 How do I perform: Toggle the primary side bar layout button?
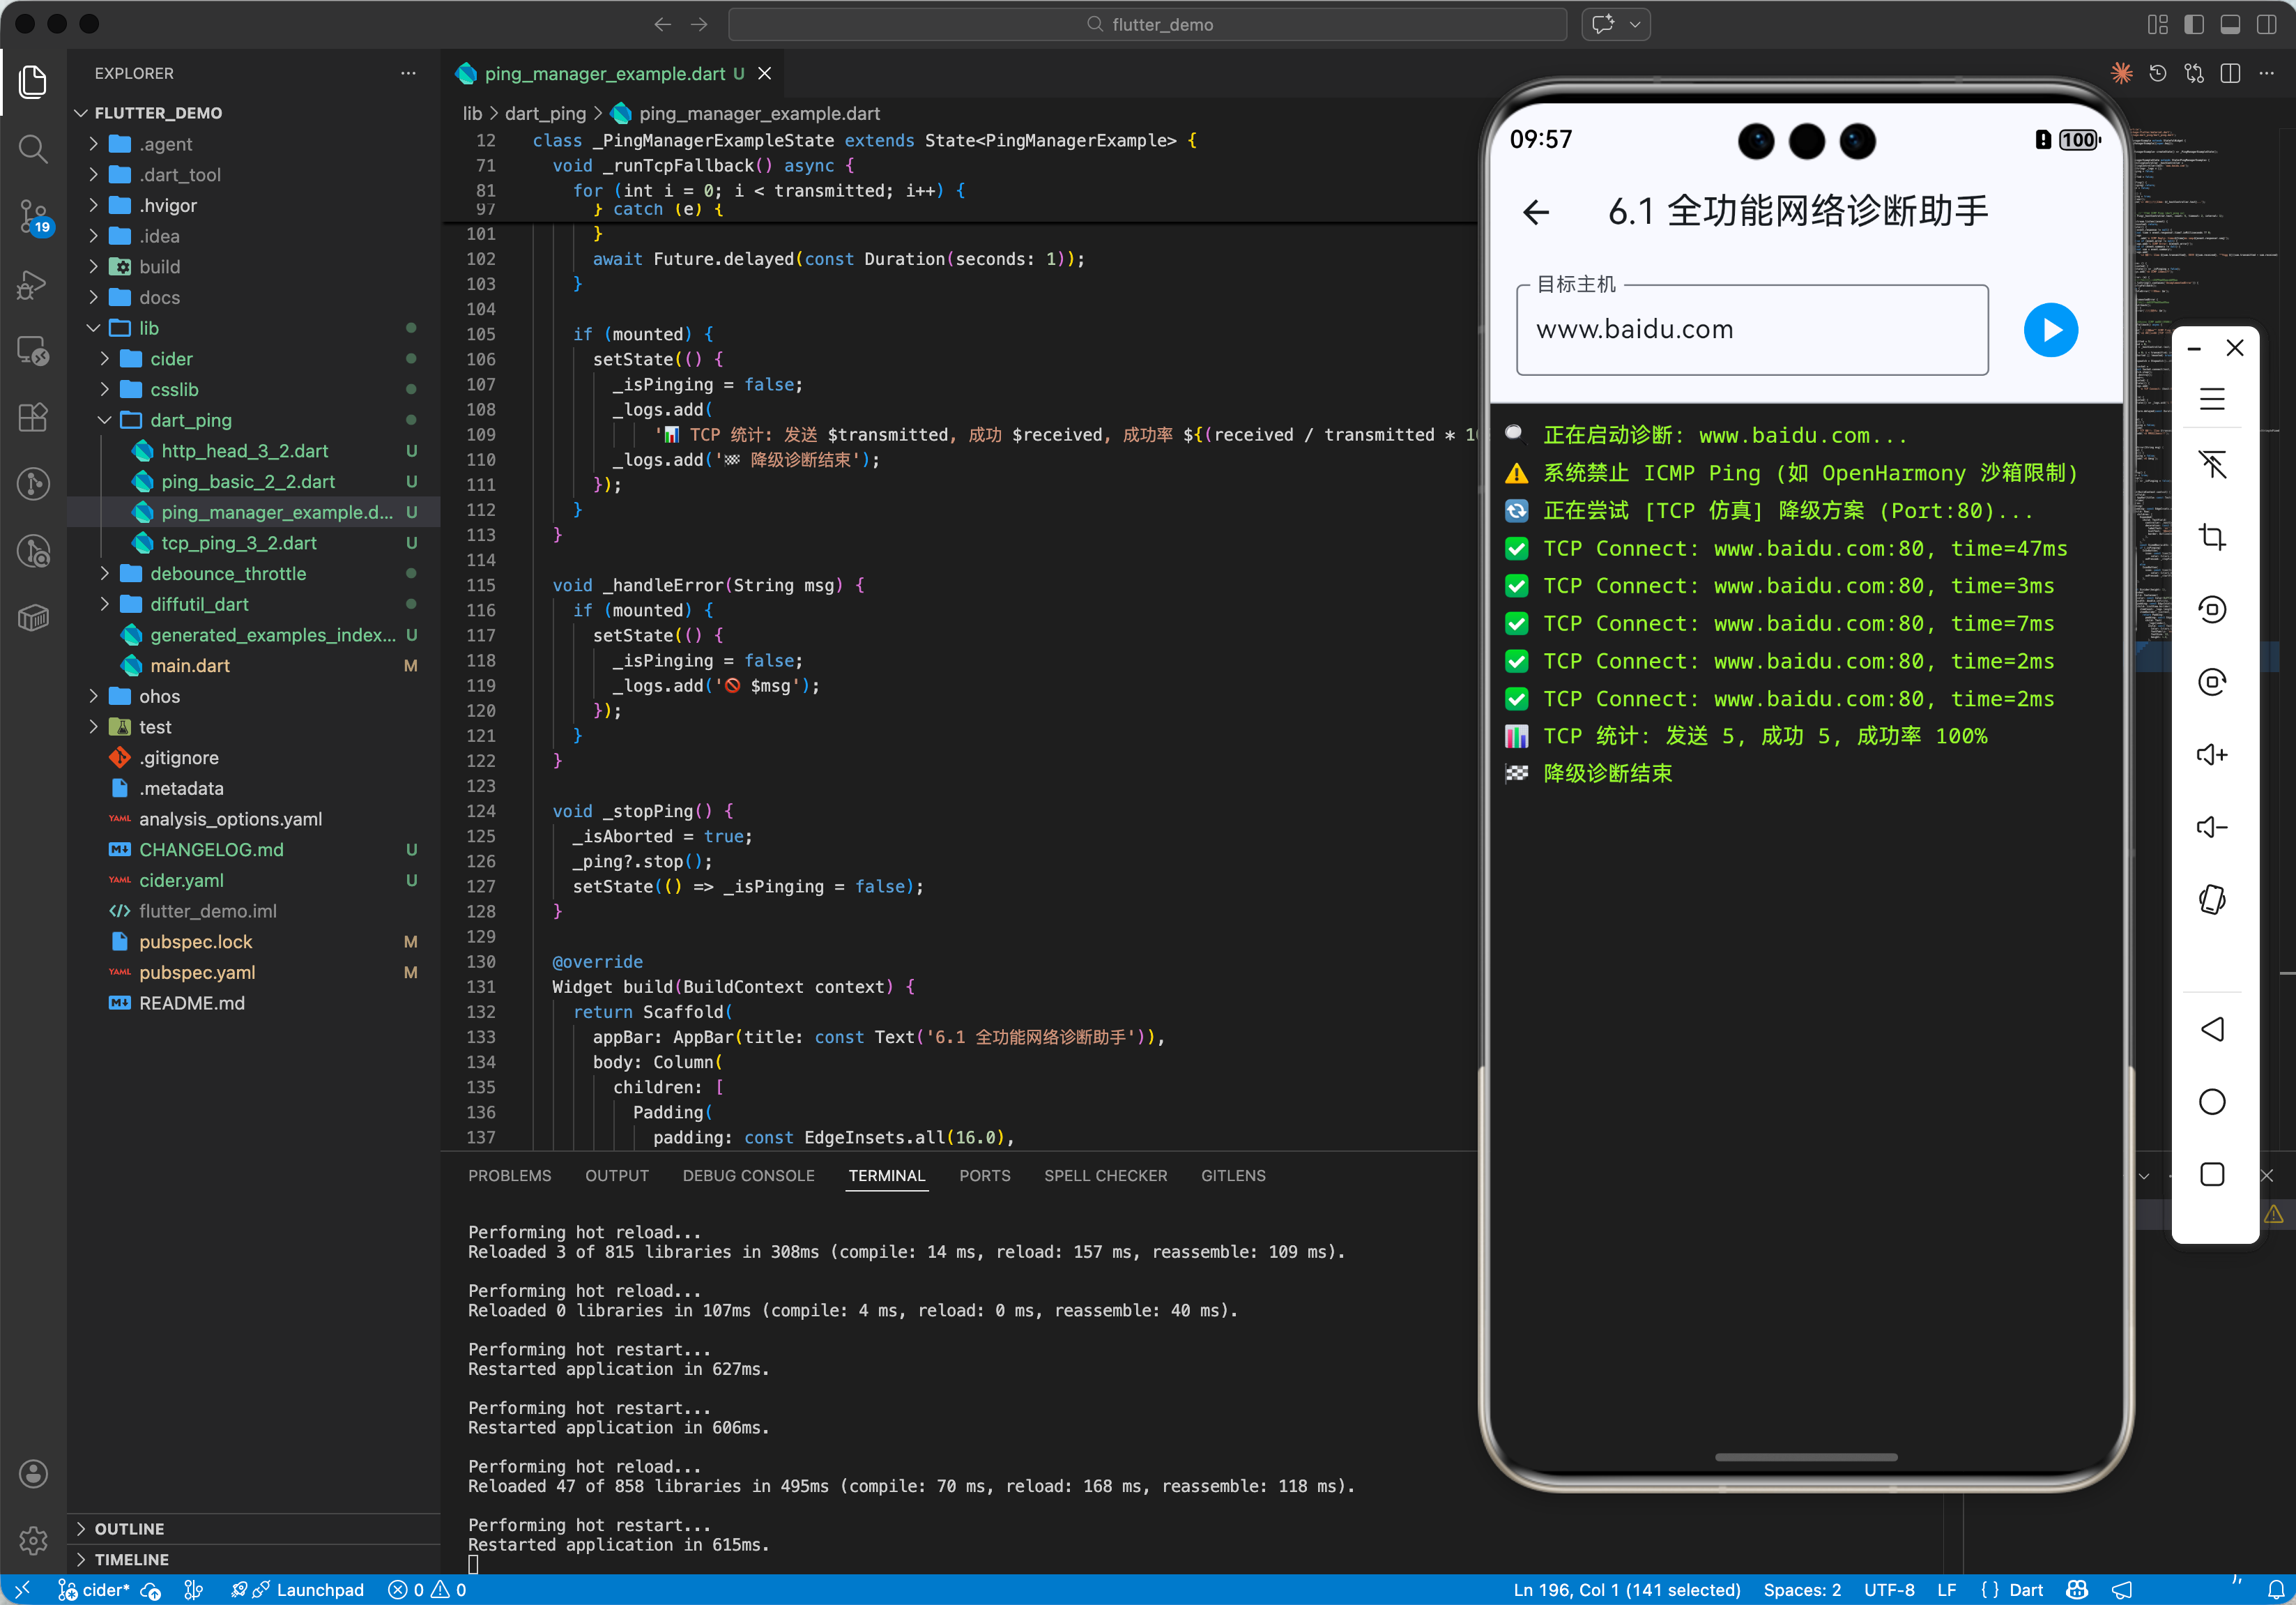2193,24
